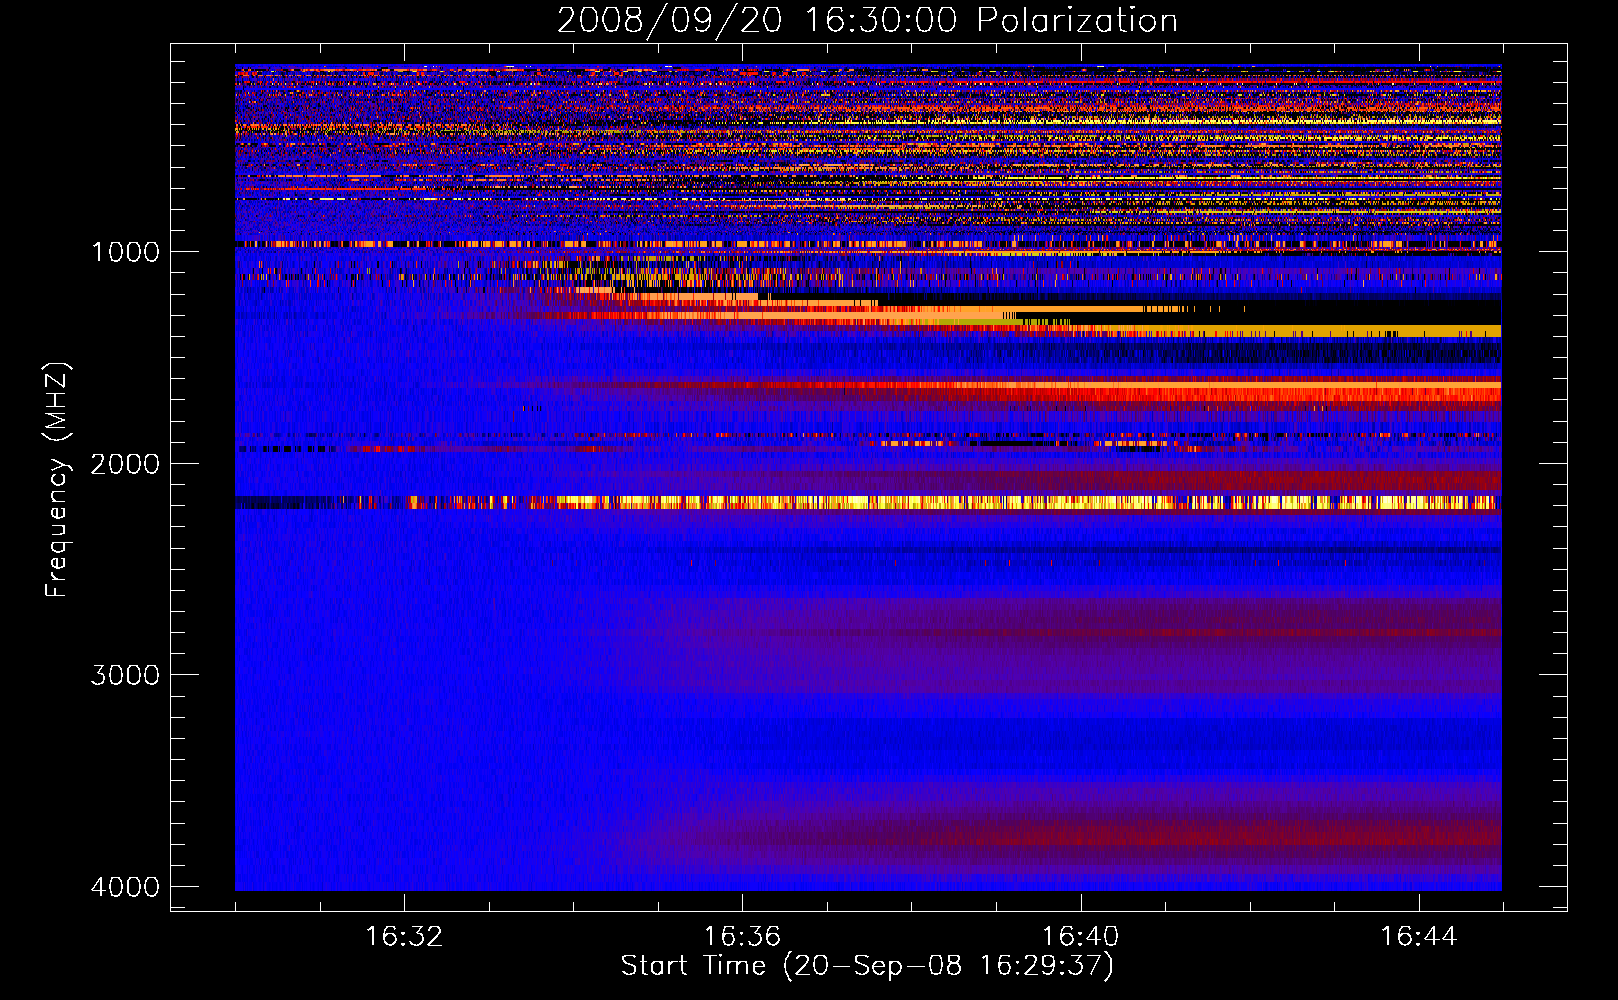
Task: Click the 16:36 time tick label
Action: 742,937
